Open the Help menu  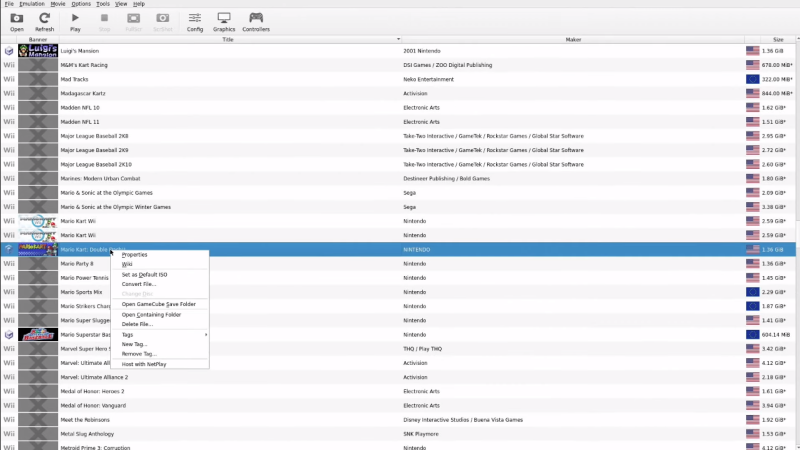click(139, 4)
